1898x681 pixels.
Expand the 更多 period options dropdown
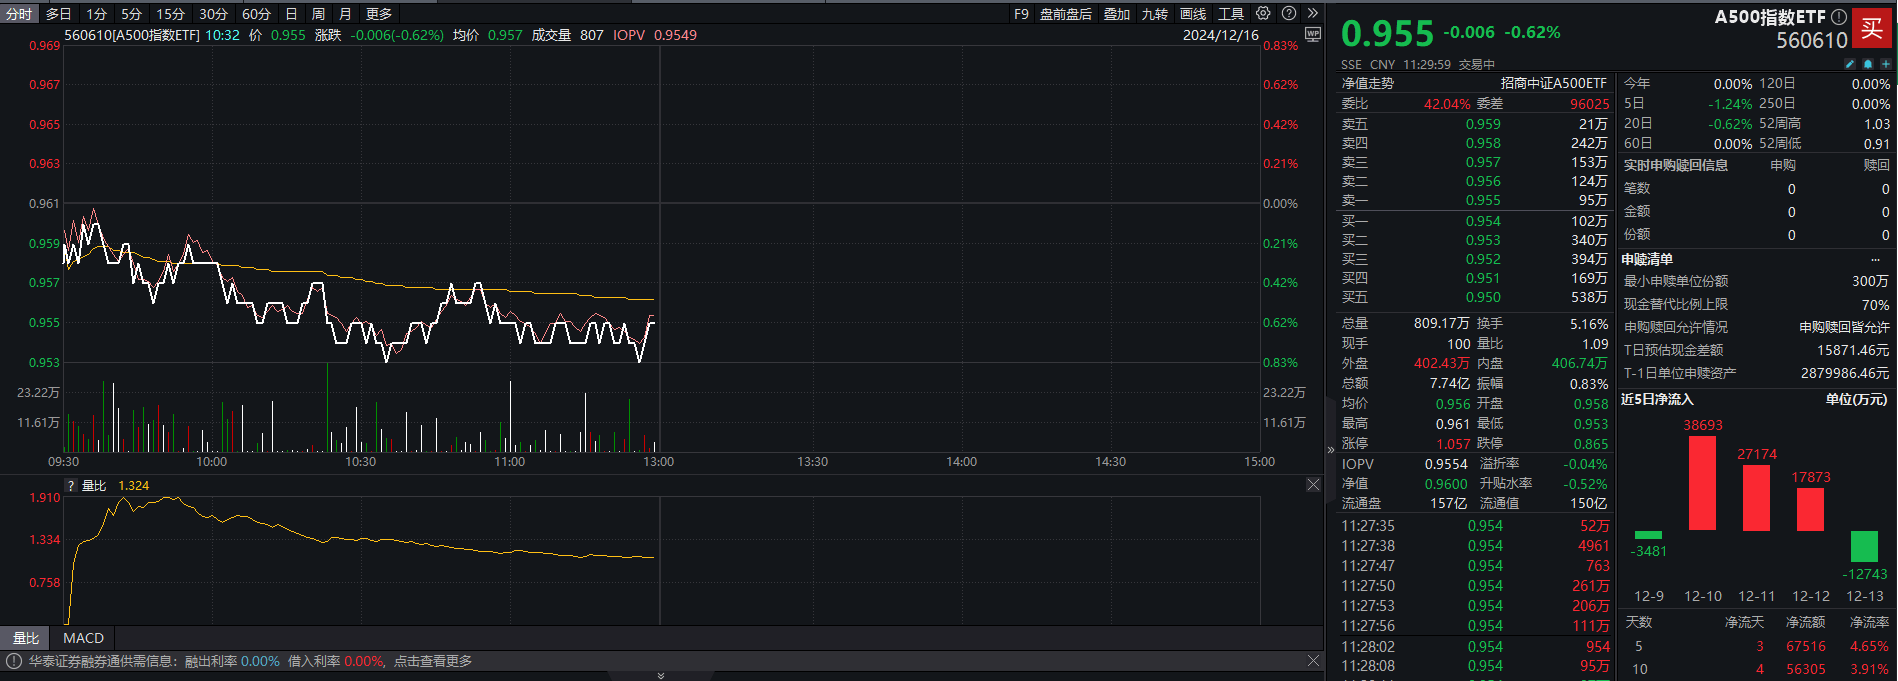tap(379, 14)
